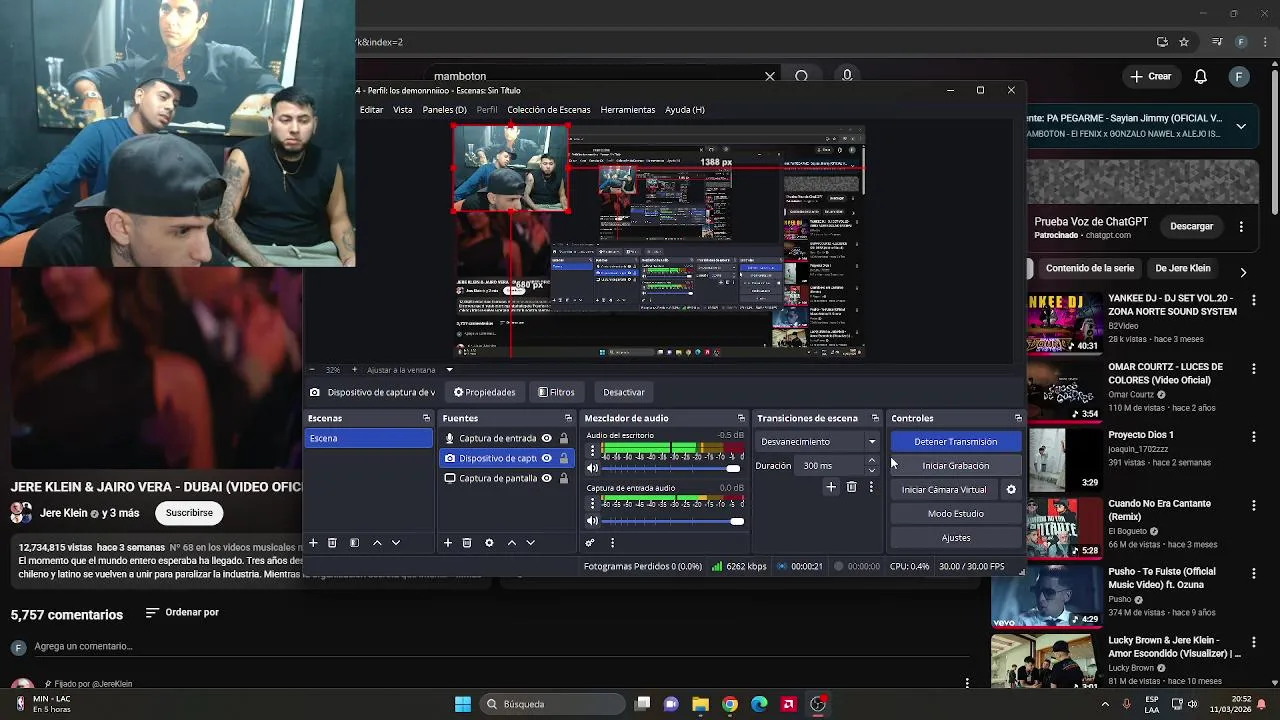Expand the YouTube playlist queue chevron
1280x720 pixels.
pyautogui.click(x=1241, y=126)
